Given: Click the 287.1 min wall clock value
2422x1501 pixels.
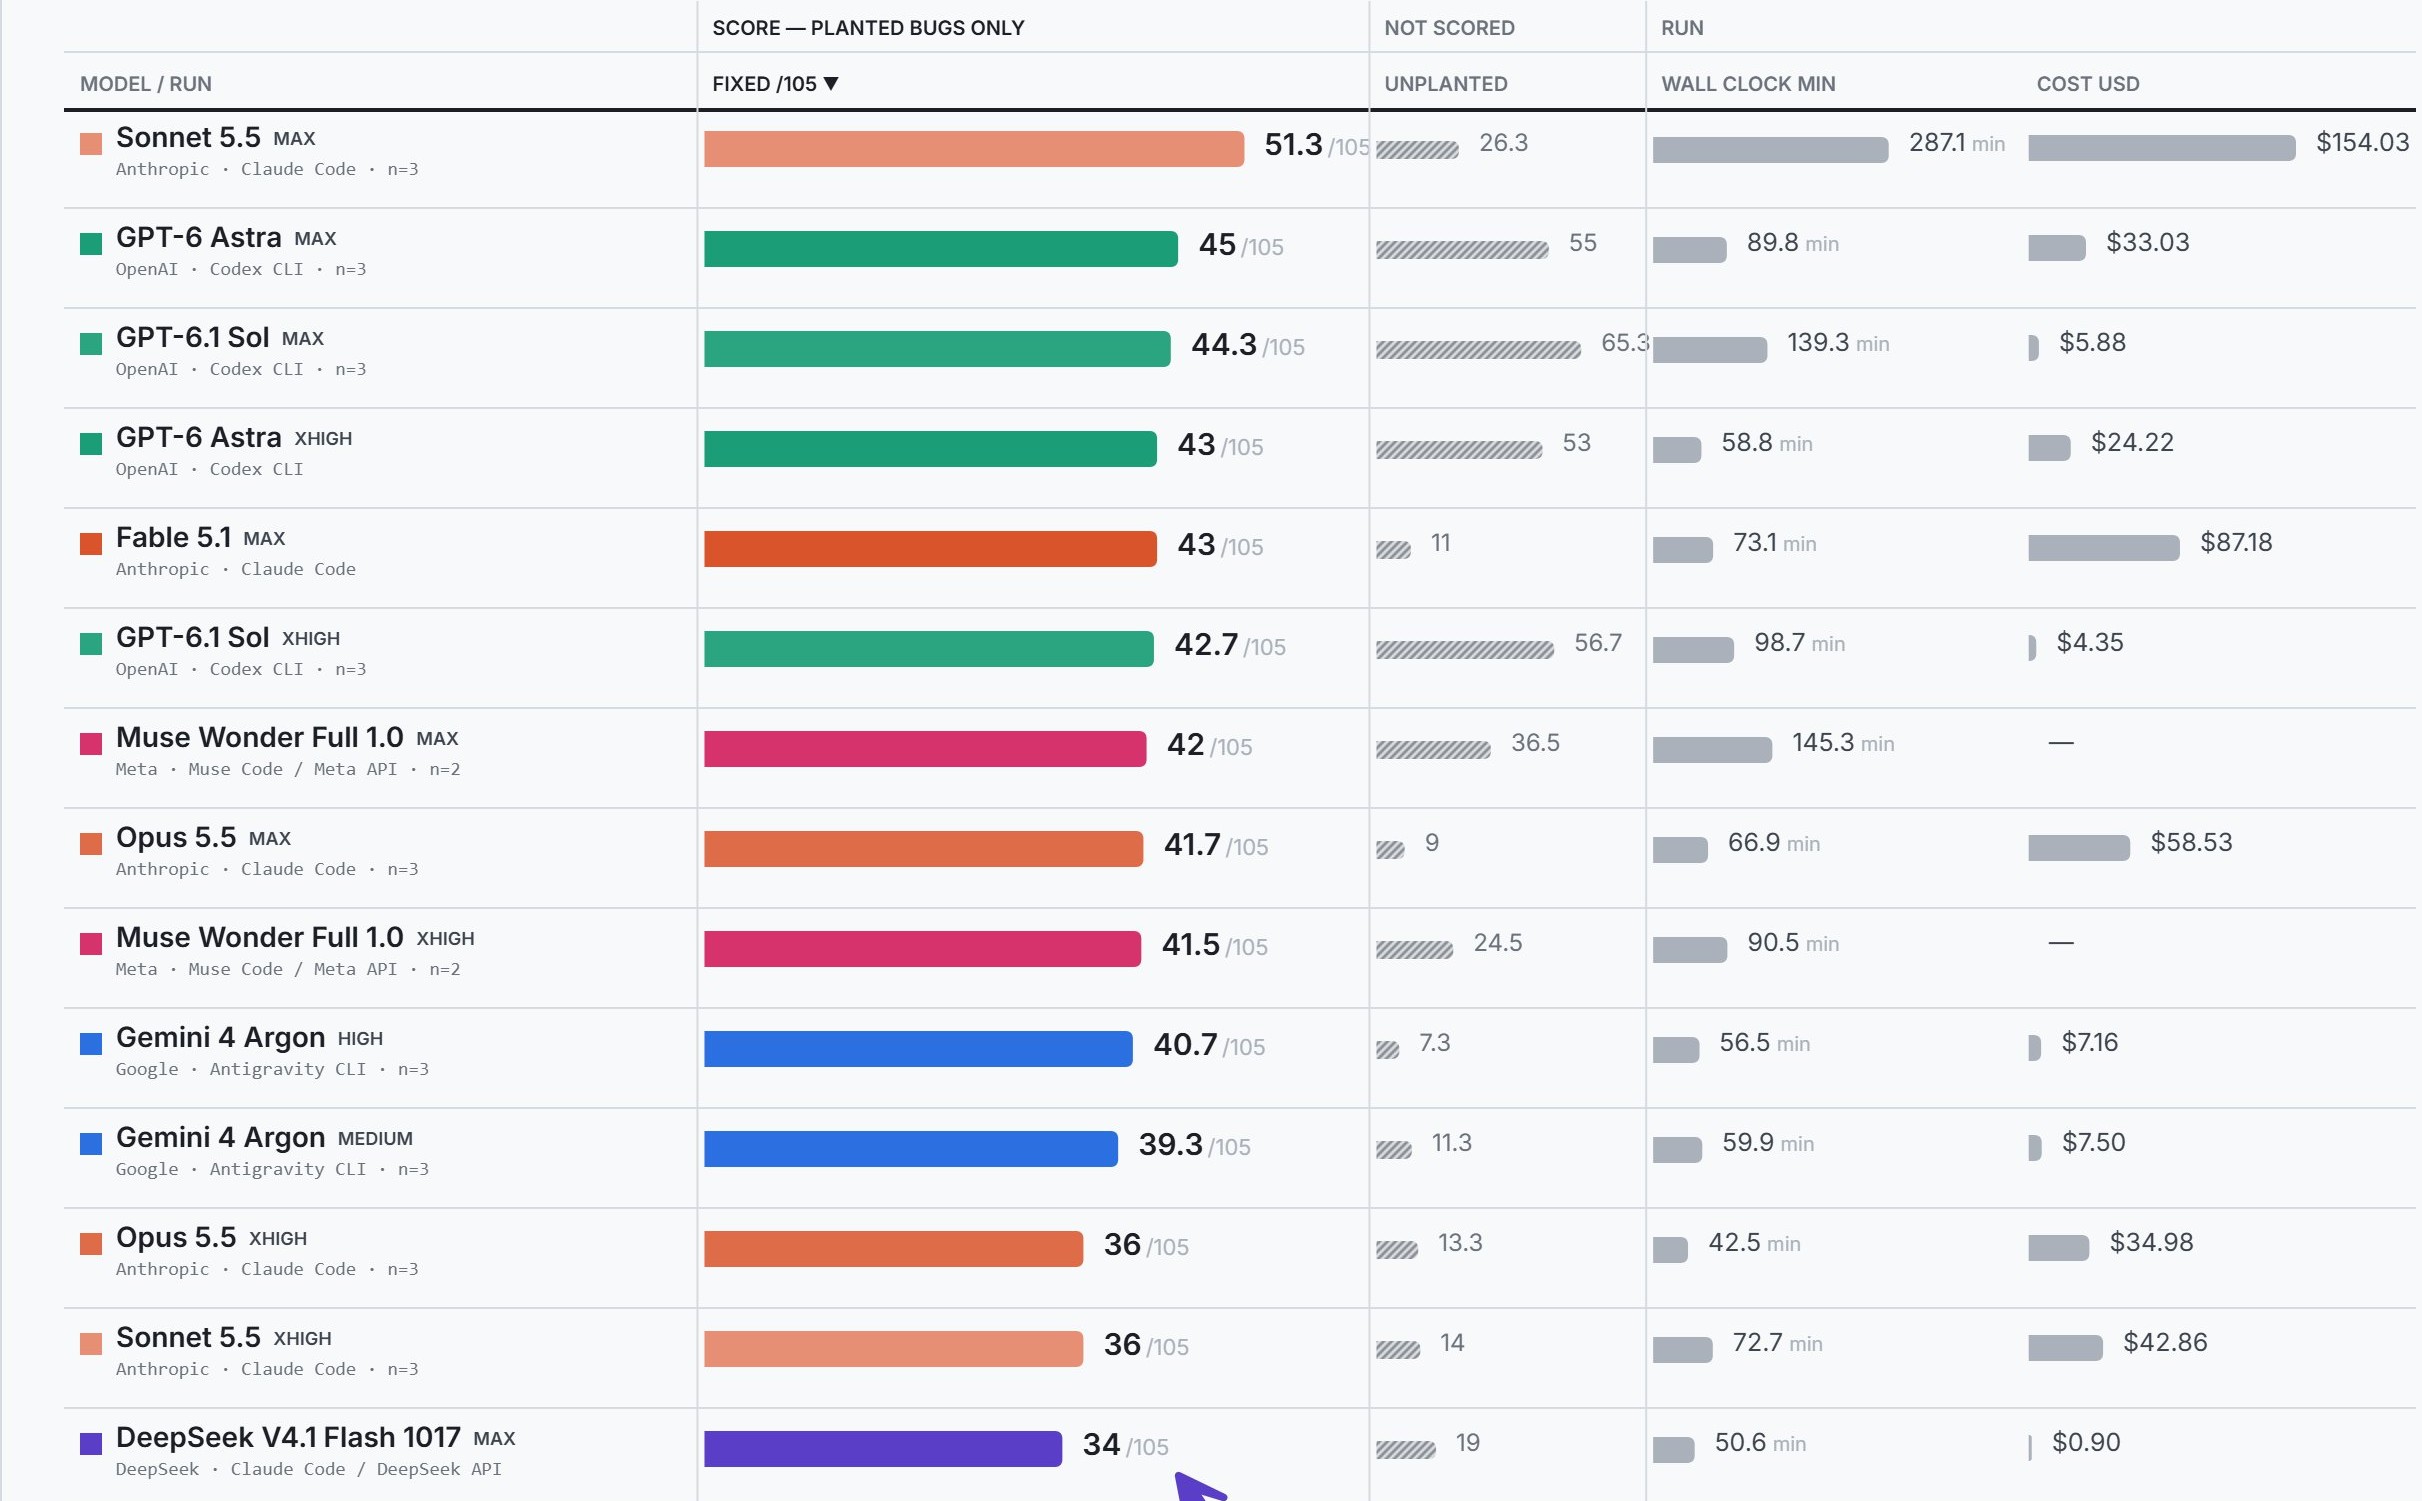Looking at the screenshot, I should coord(1957,143).
